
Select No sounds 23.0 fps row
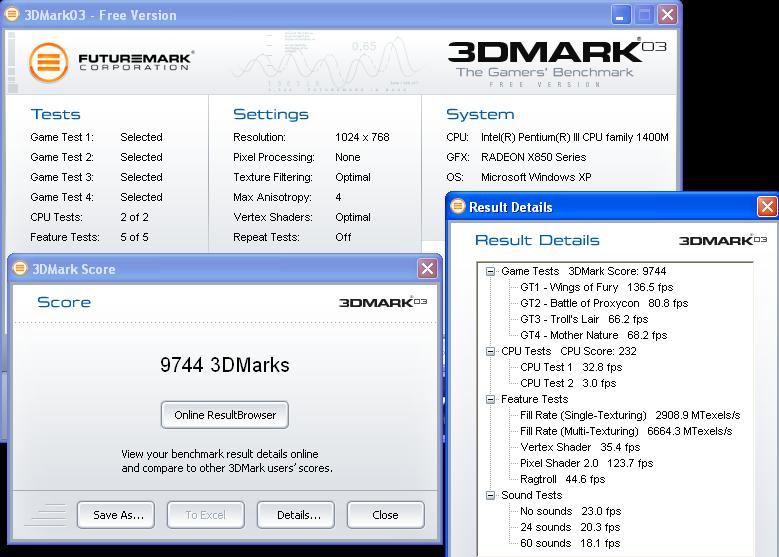[x=571, y=511]
